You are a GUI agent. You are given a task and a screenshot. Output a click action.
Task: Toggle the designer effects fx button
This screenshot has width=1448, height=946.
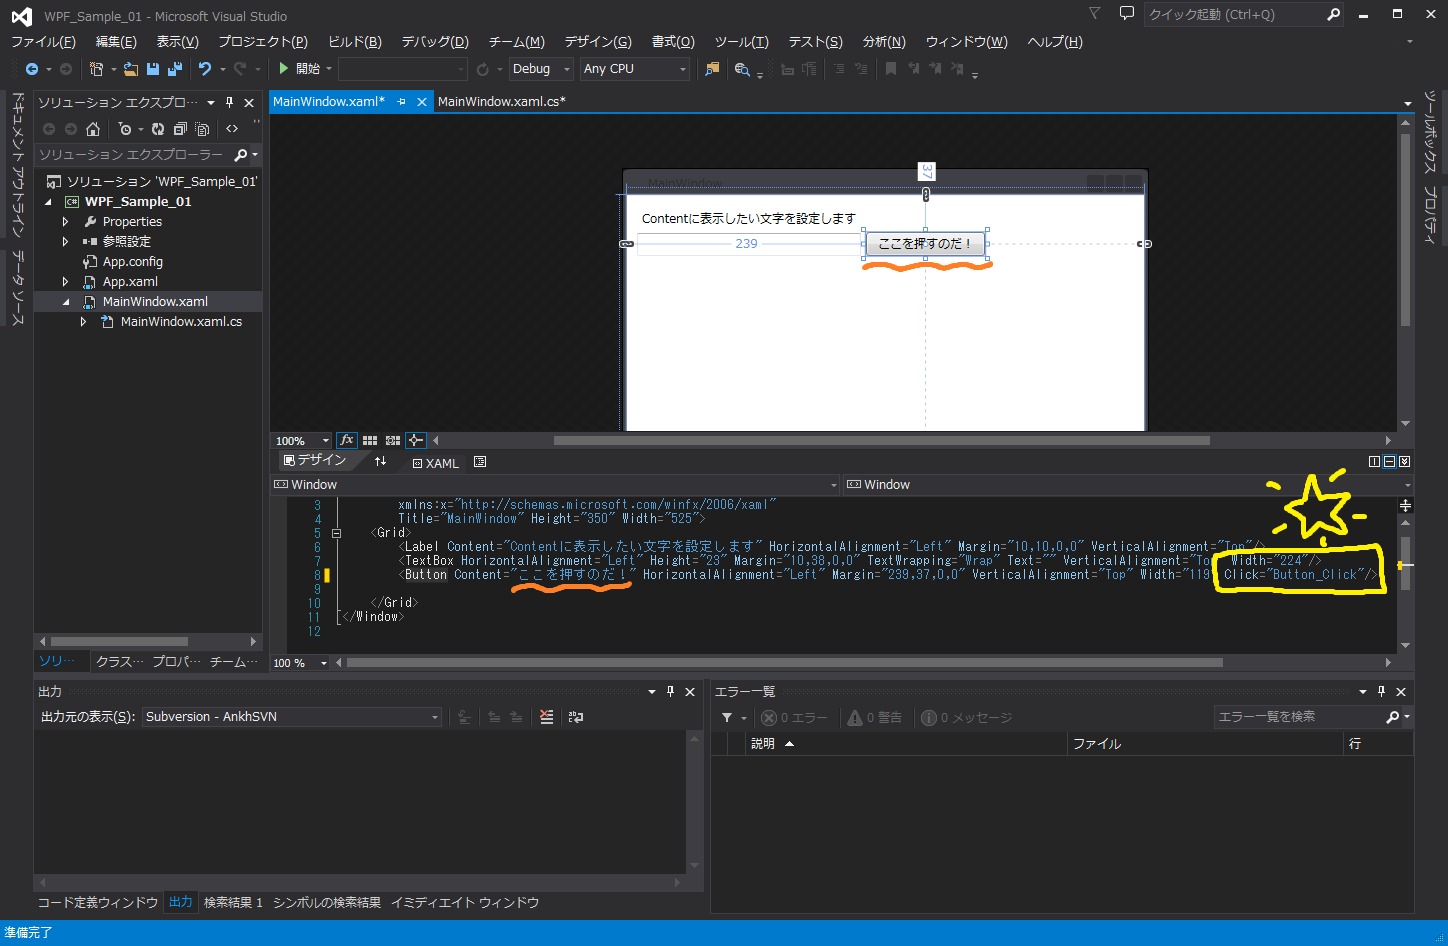pos(346,440)
